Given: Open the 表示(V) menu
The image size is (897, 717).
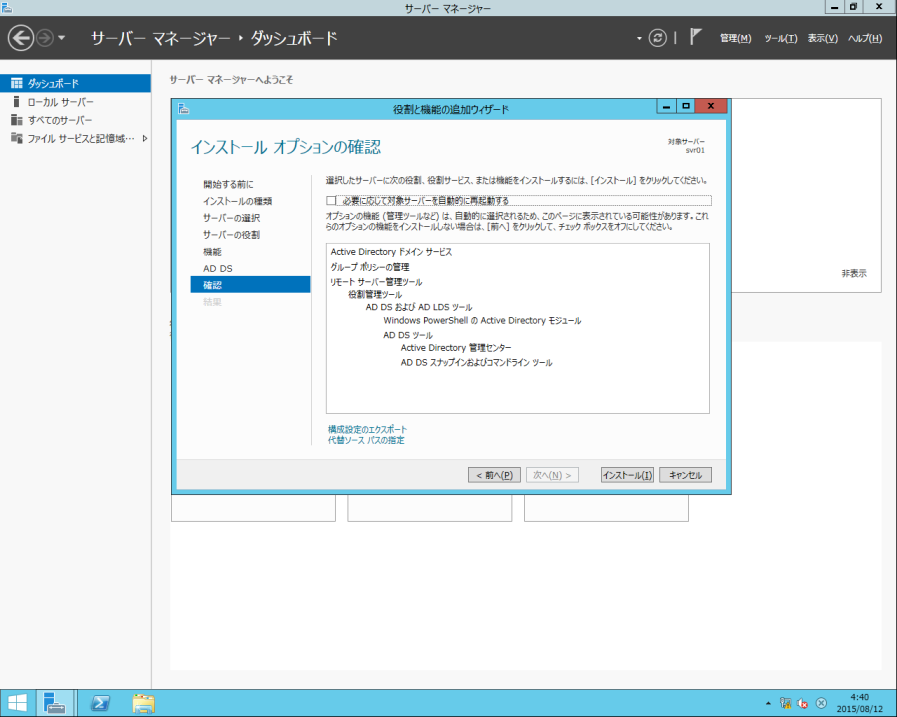Looking at the screenshot, I should (823, 38).
